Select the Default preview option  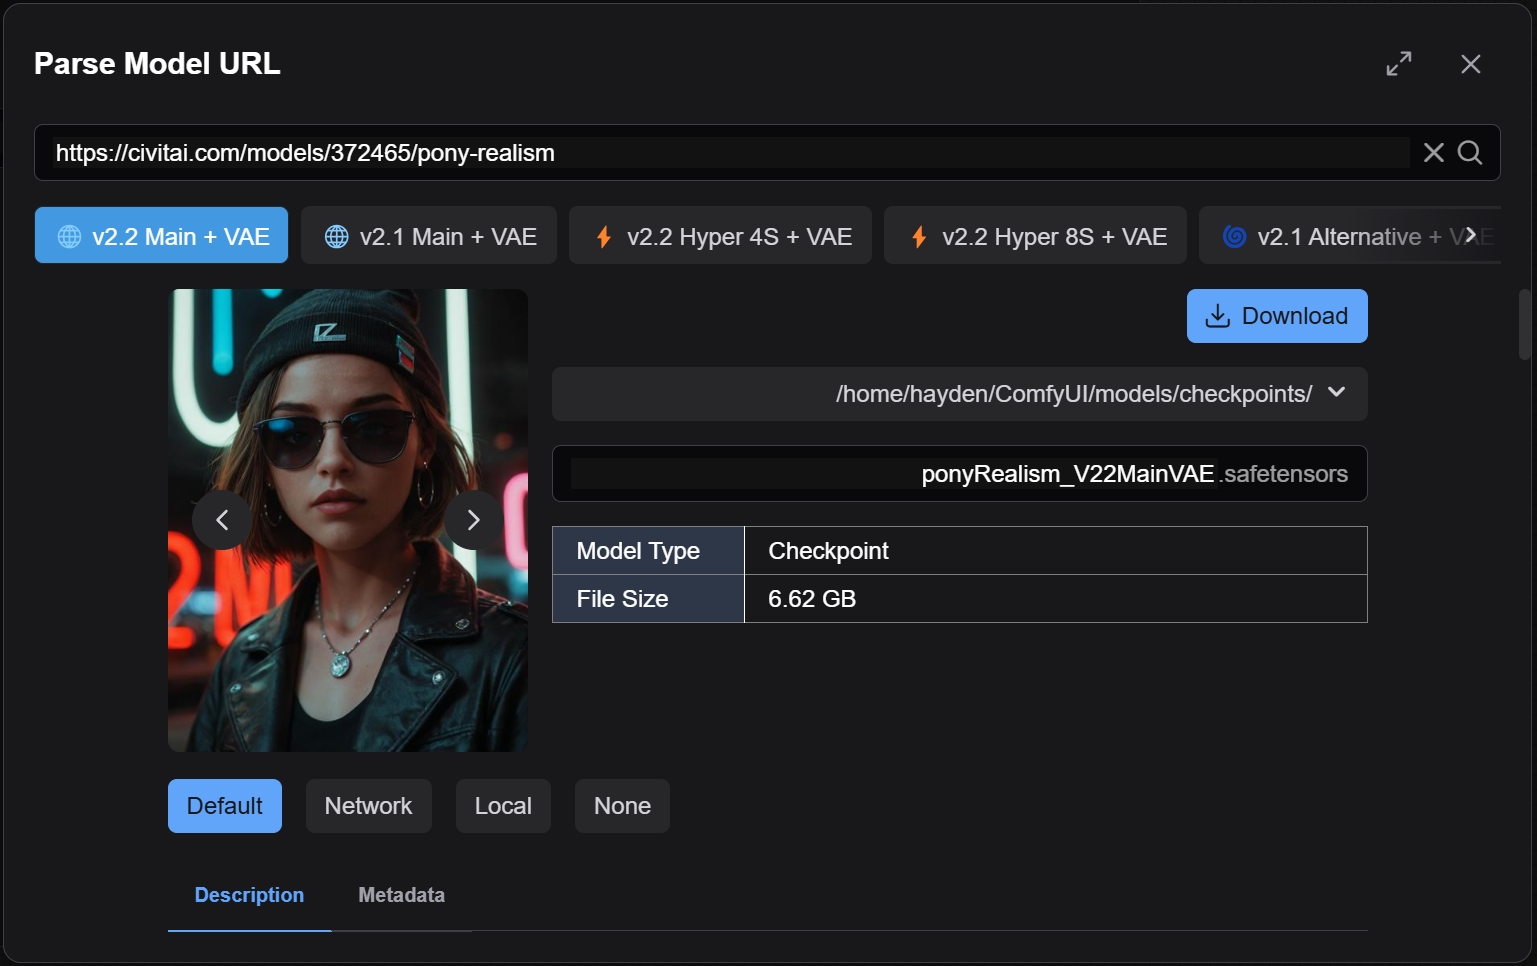224,806
